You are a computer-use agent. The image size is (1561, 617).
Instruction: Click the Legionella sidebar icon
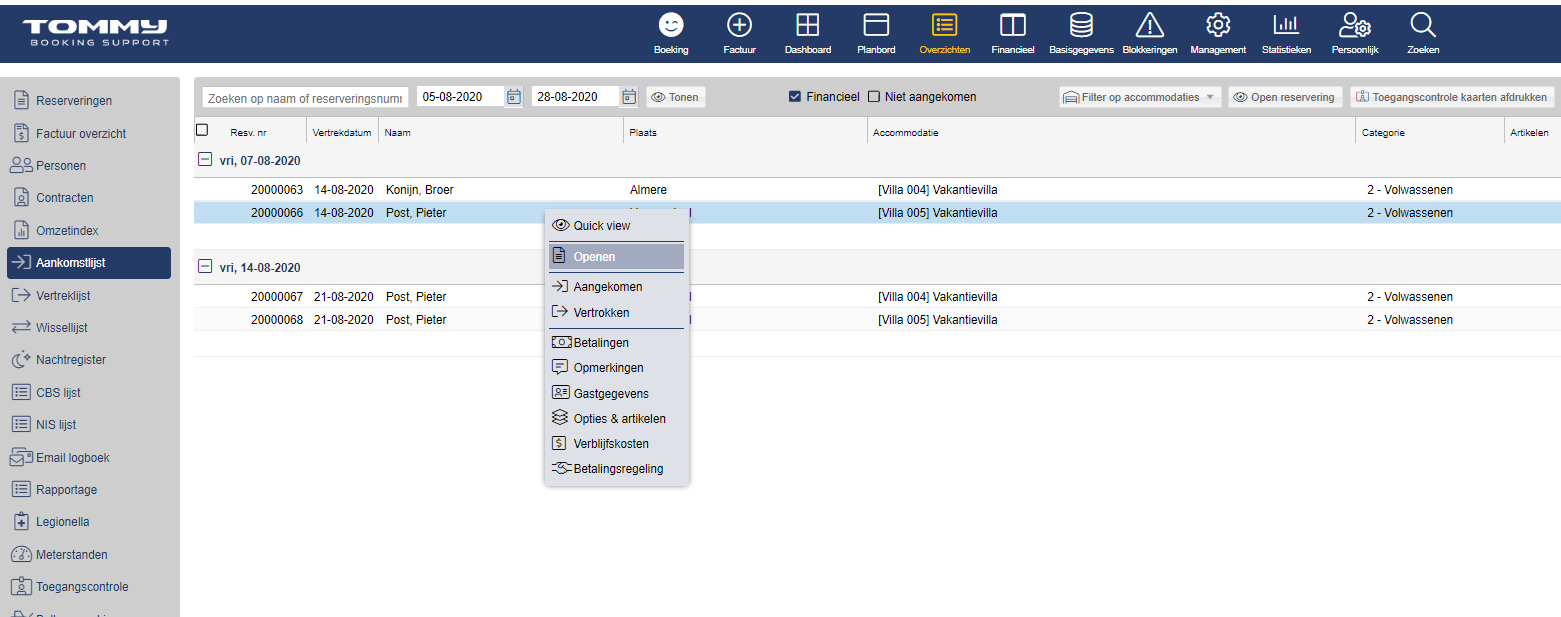(x=21, y=521)
